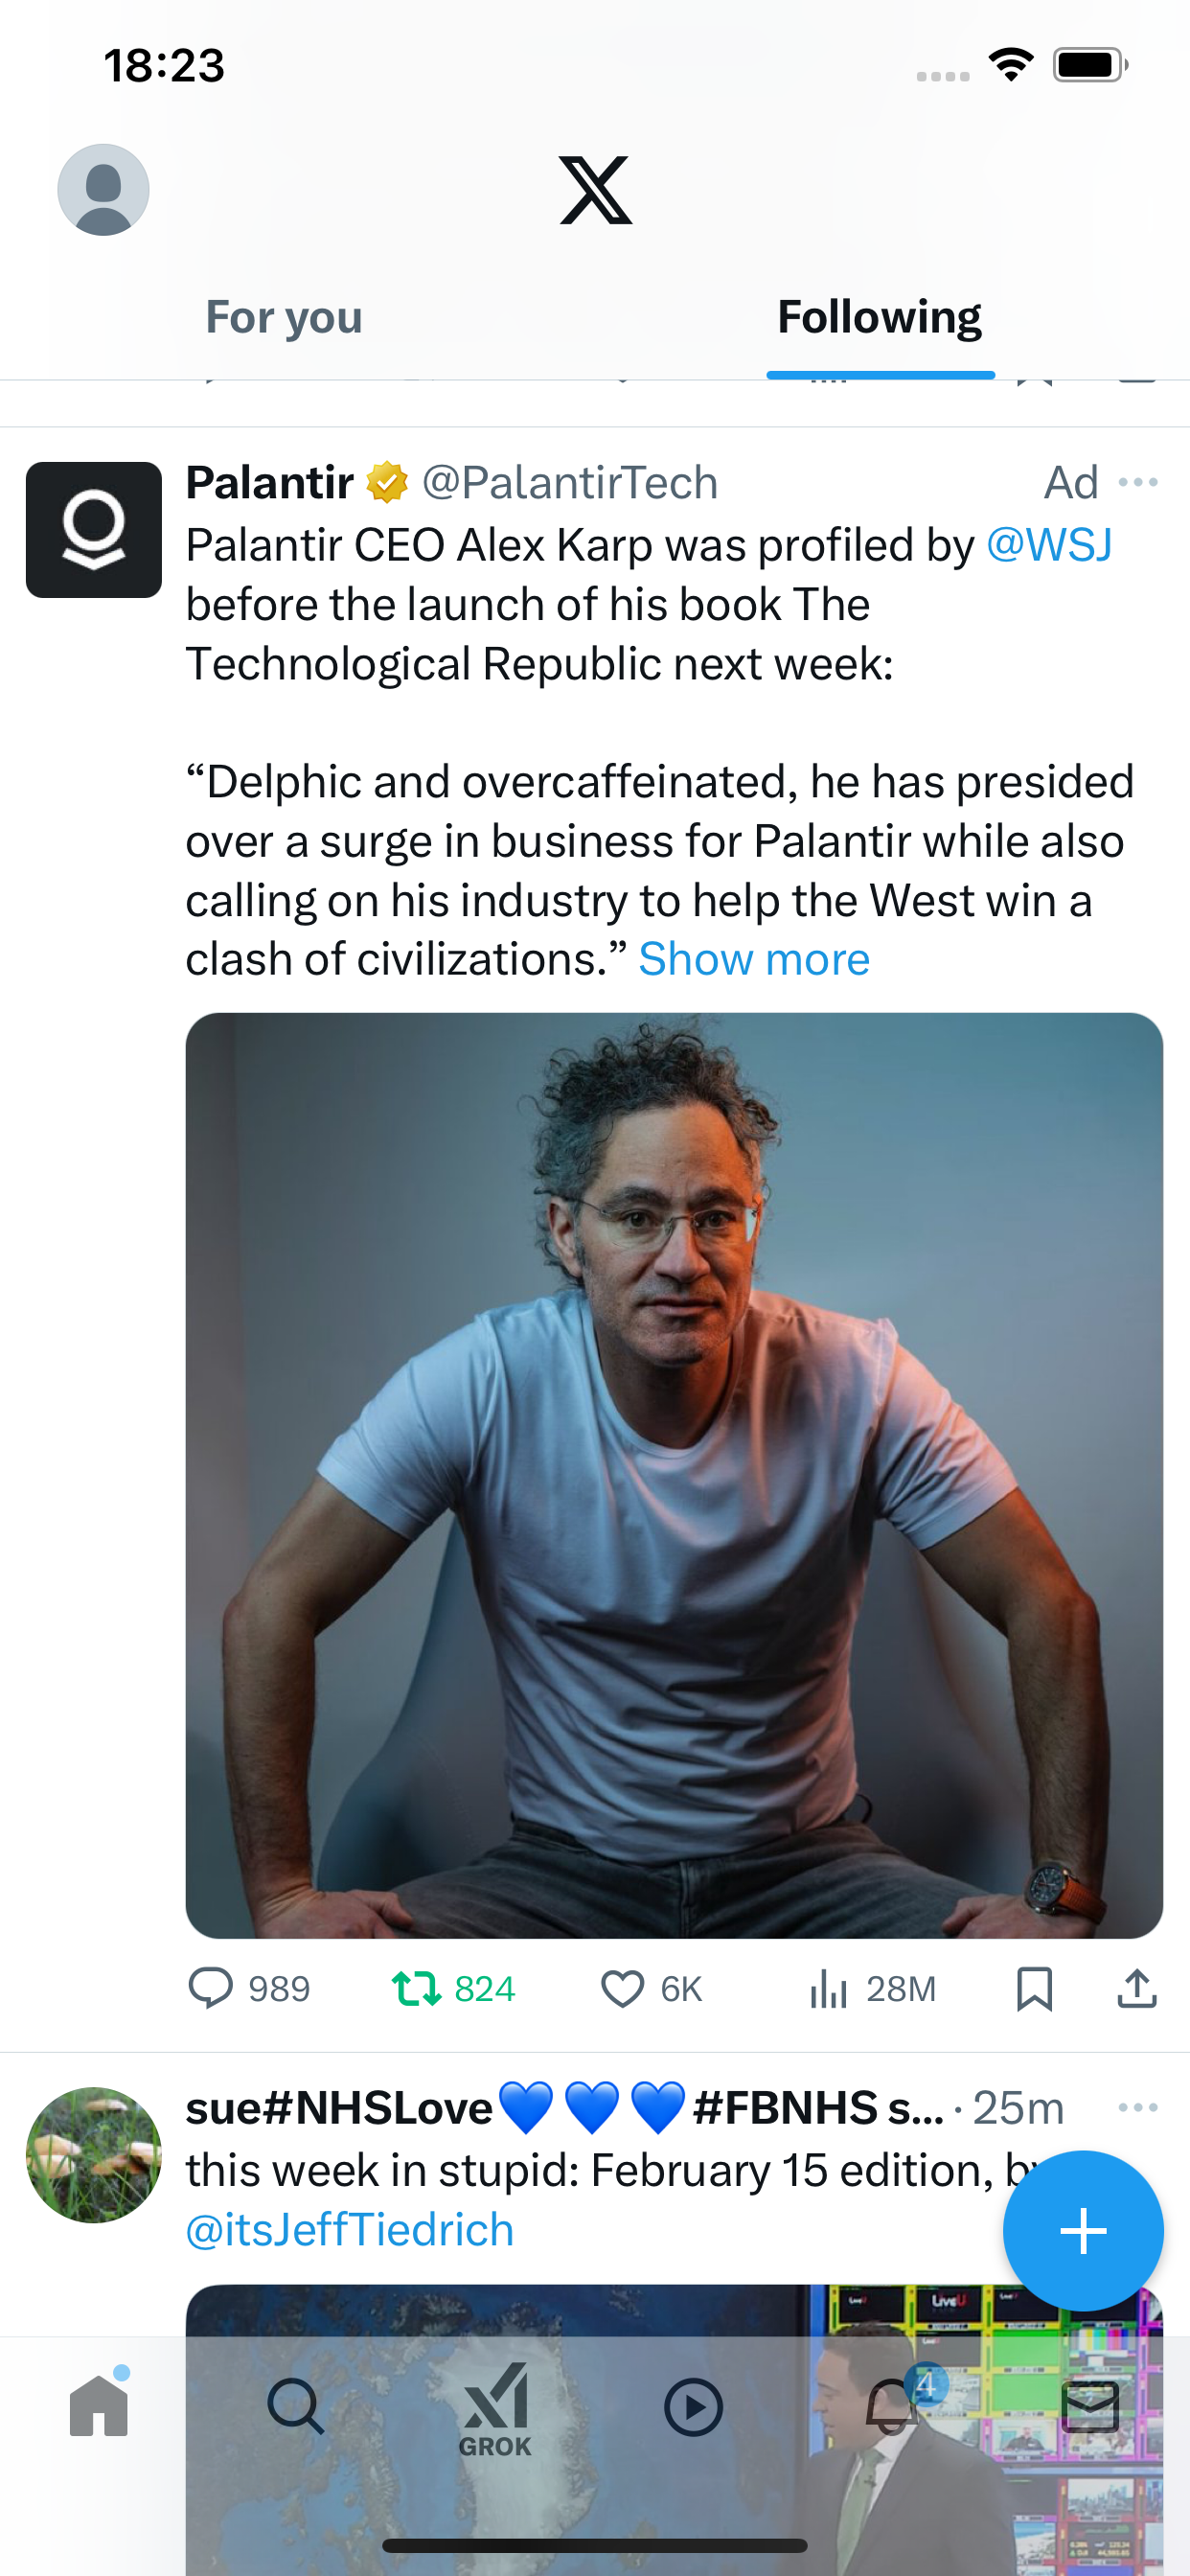Screen dimensions: 1190x2576
Task: Open more options on Palantir ad
Action: click(x=1138, y=483)
